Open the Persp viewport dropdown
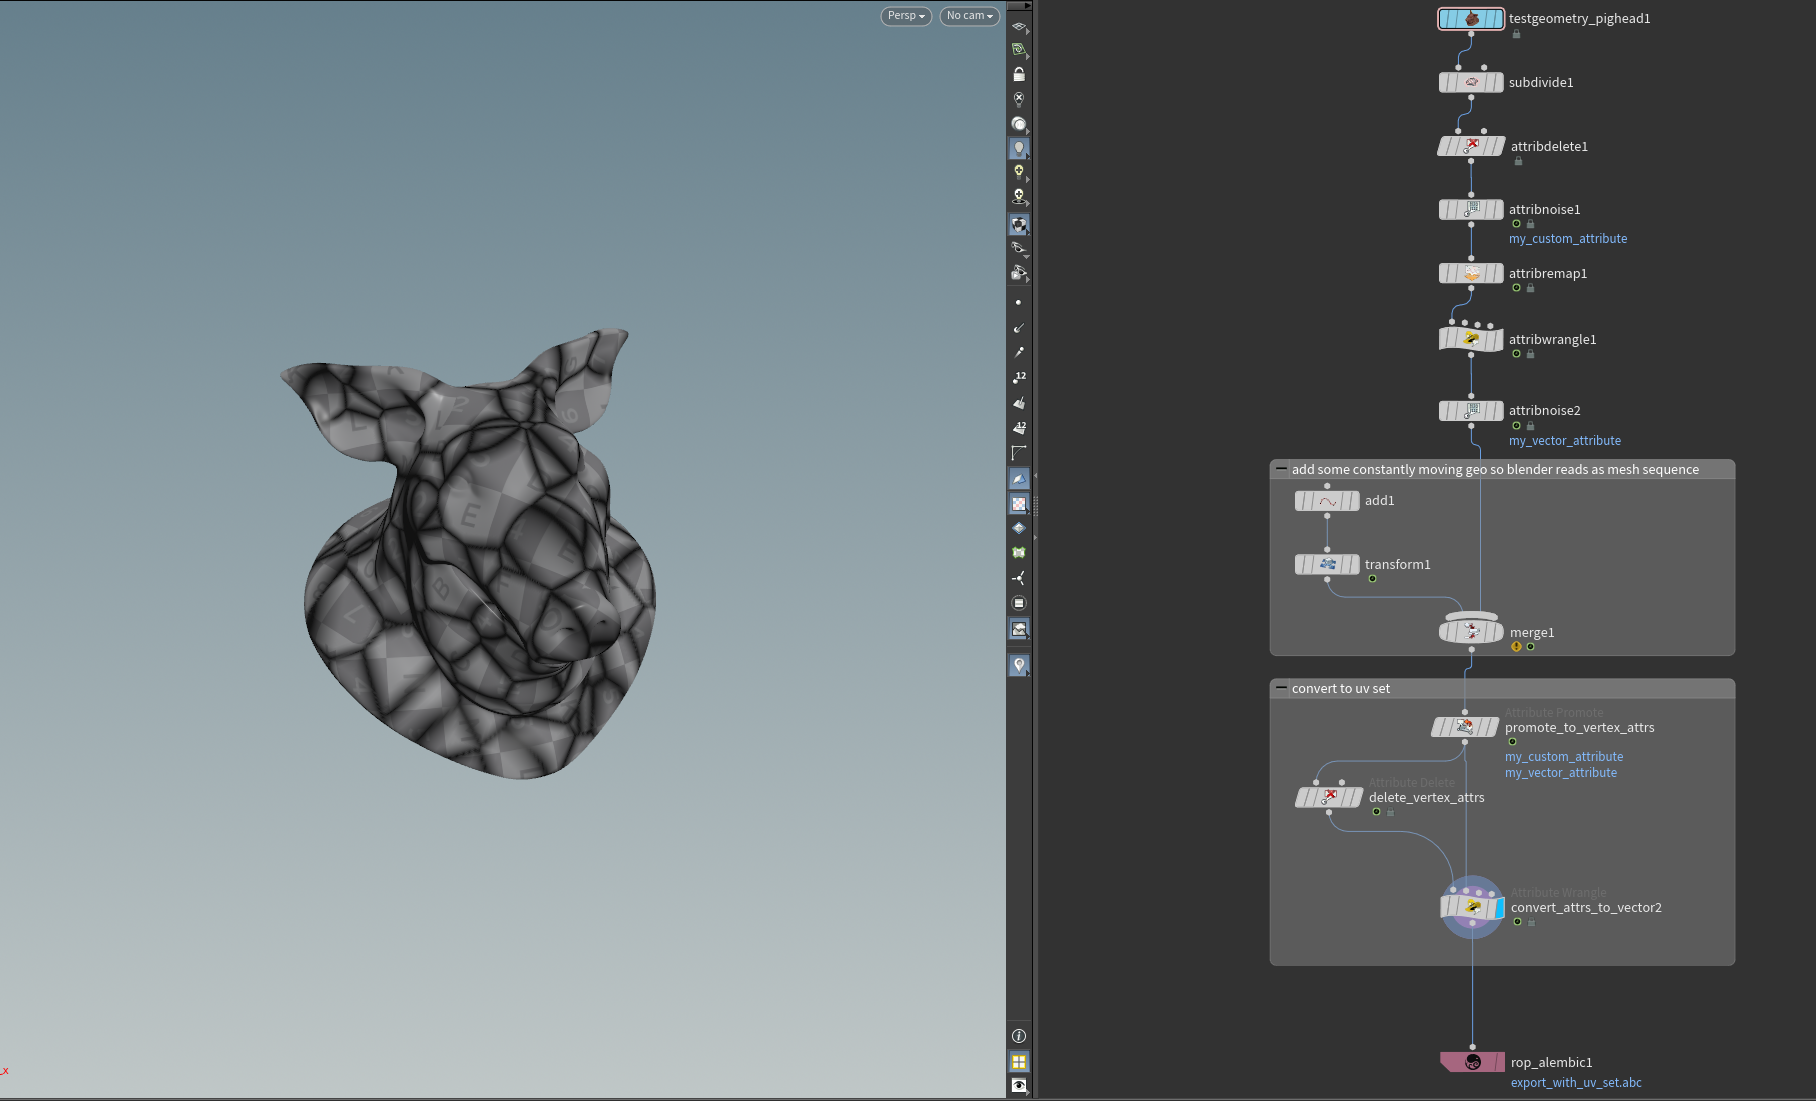This screenshot has height=1101, width=1816. (906, 16)
